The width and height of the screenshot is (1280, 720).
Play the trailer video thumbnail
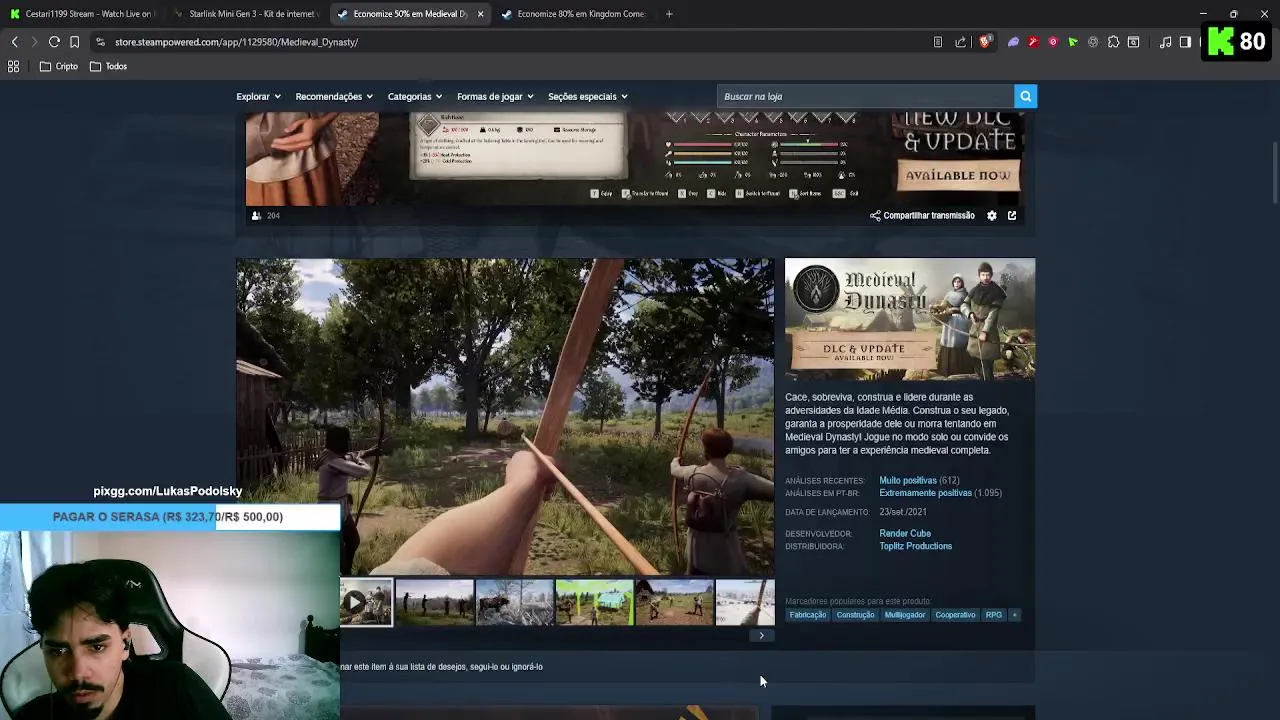pyautogui.click(x=366, y=602)
